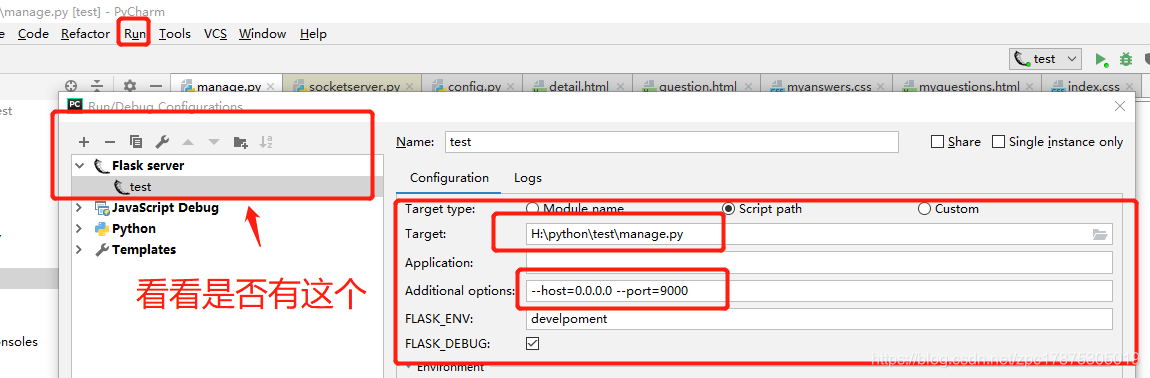The height and width of the screenshot is (378, 1150).
Task: Collapse all in project panel
Action: point(97,86)
